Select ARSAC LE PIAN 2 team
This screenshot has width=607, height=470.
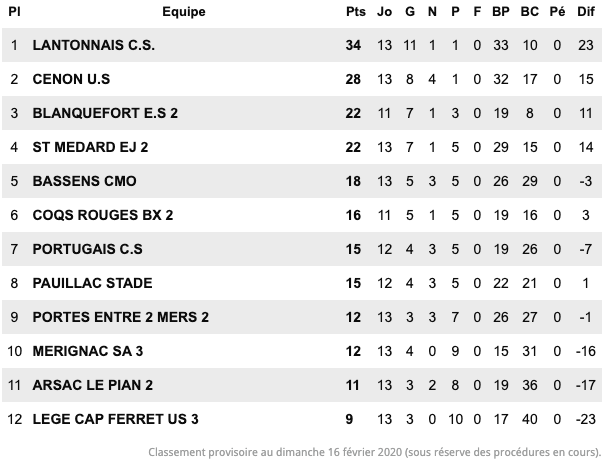93,386
